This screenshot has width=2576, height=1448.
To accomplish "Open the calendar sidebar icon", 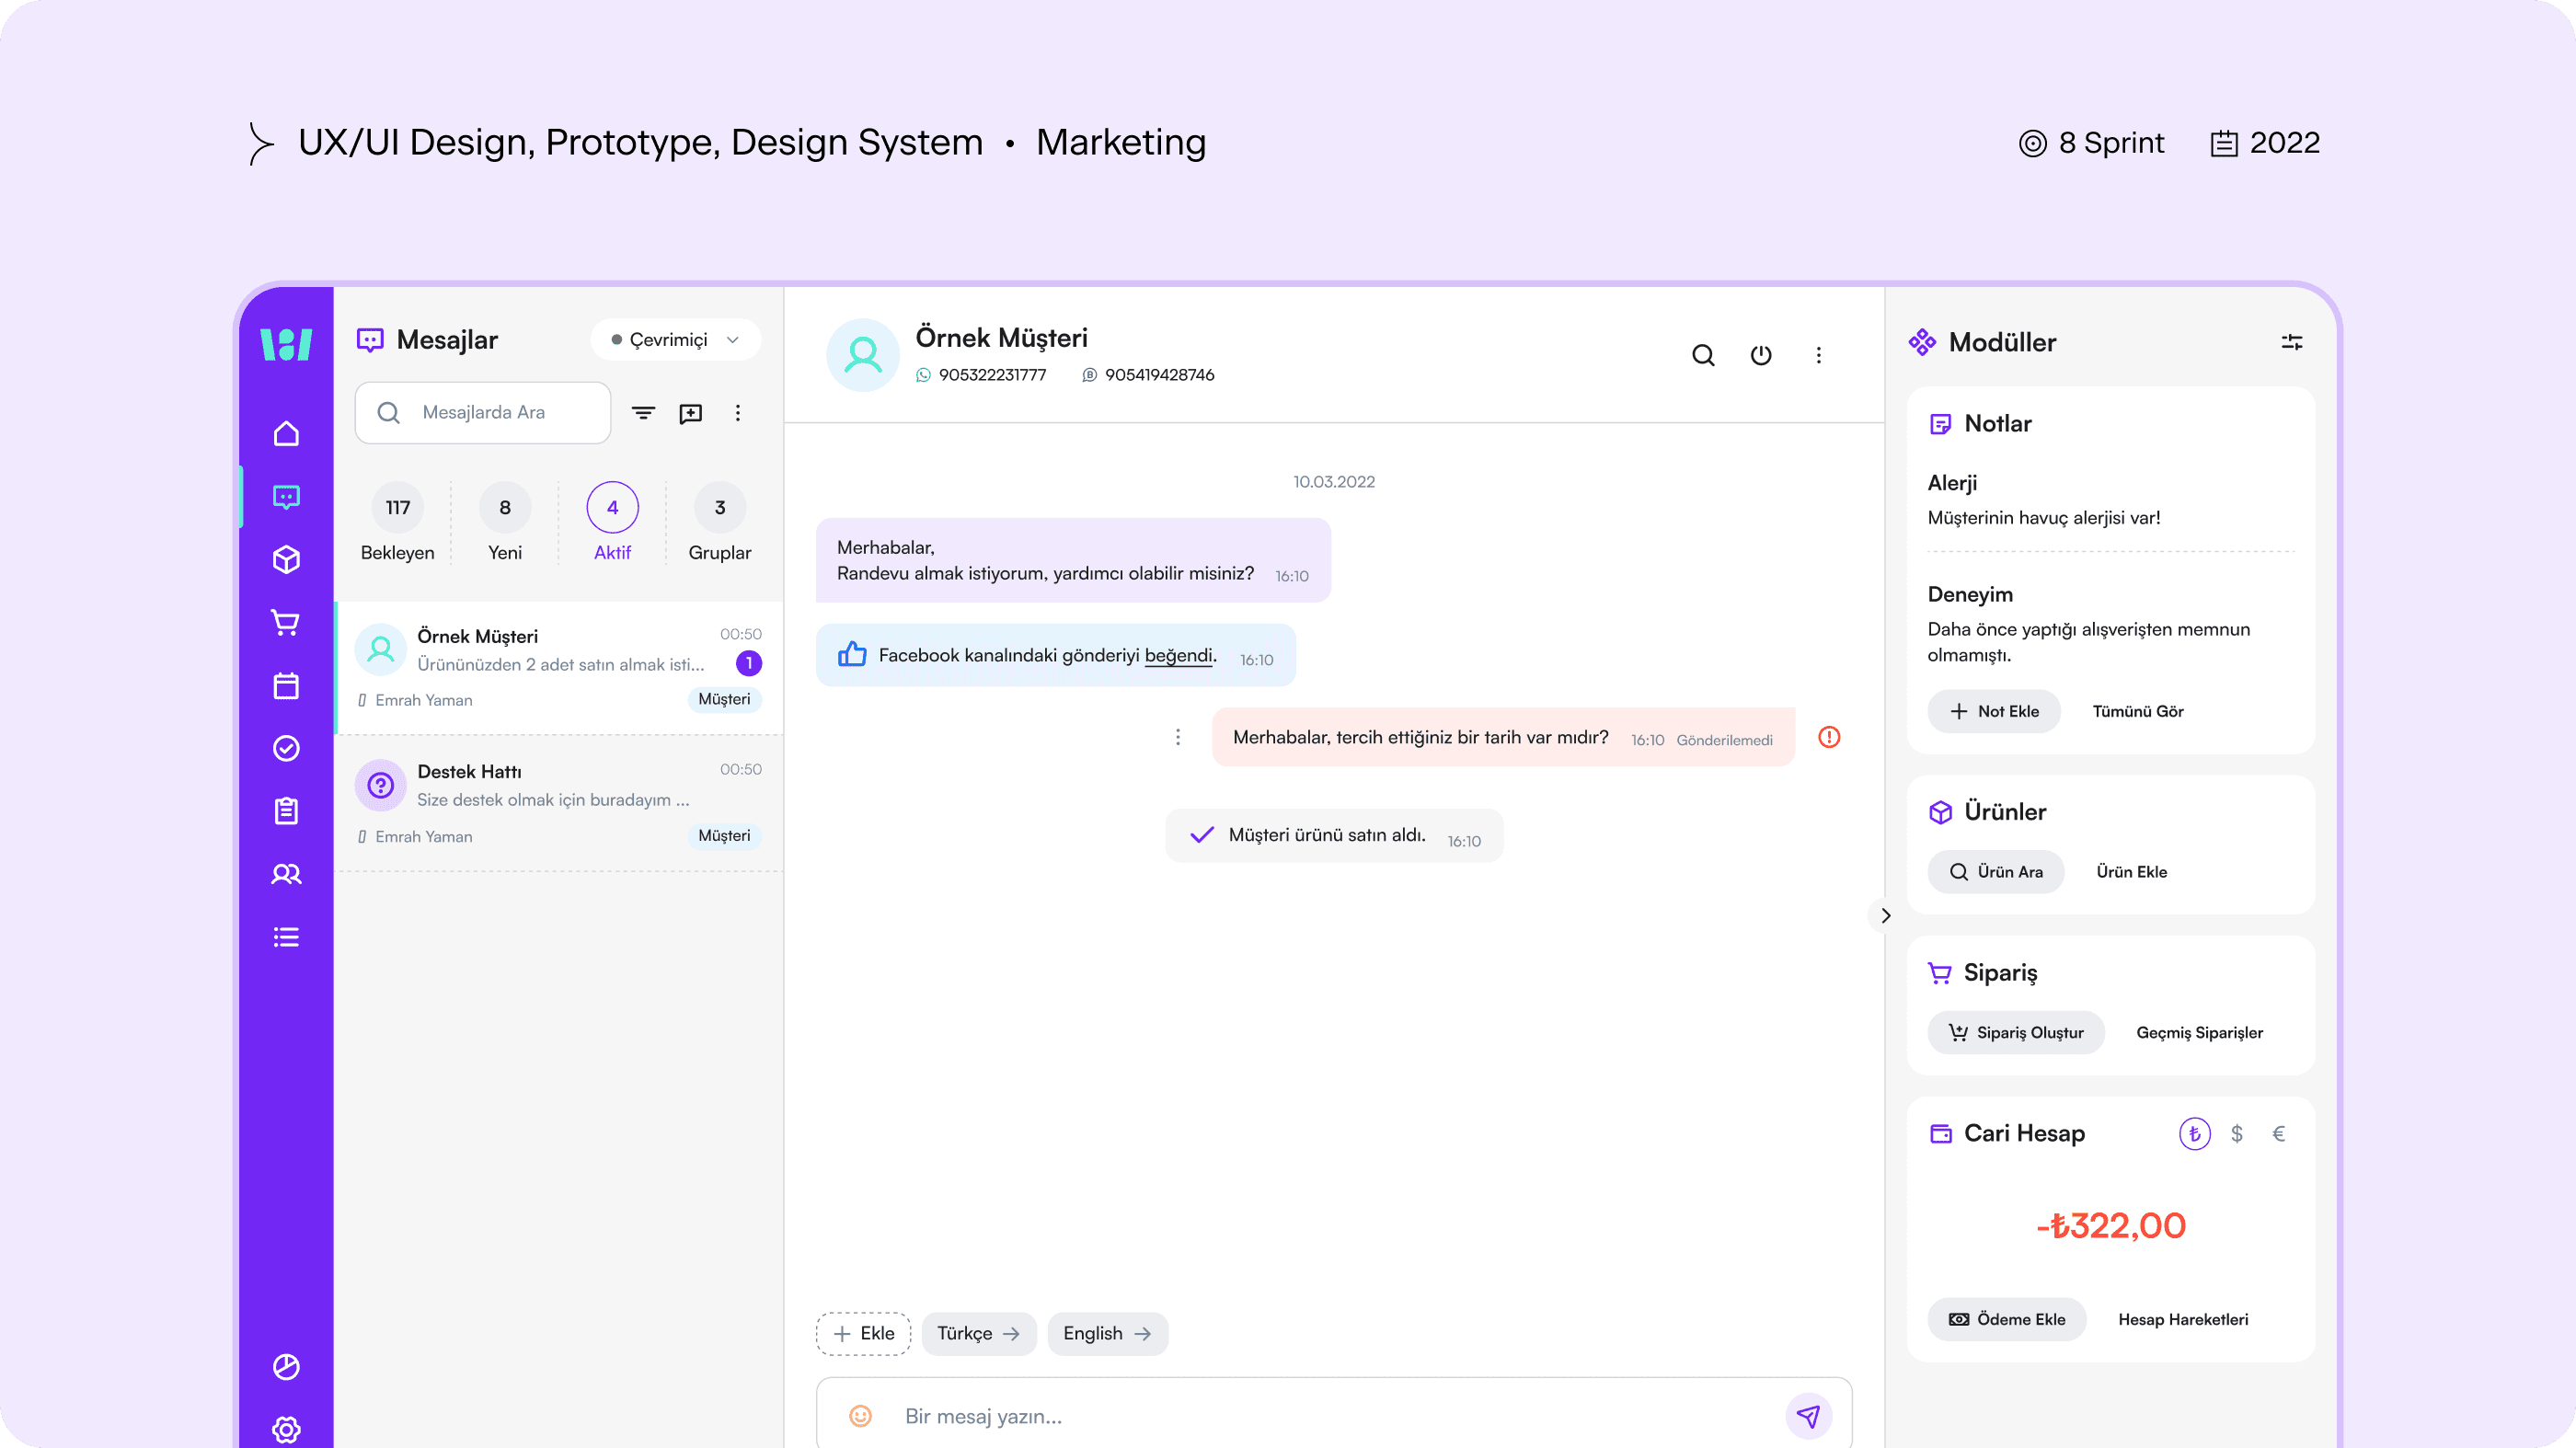I will tap(286, 686).
